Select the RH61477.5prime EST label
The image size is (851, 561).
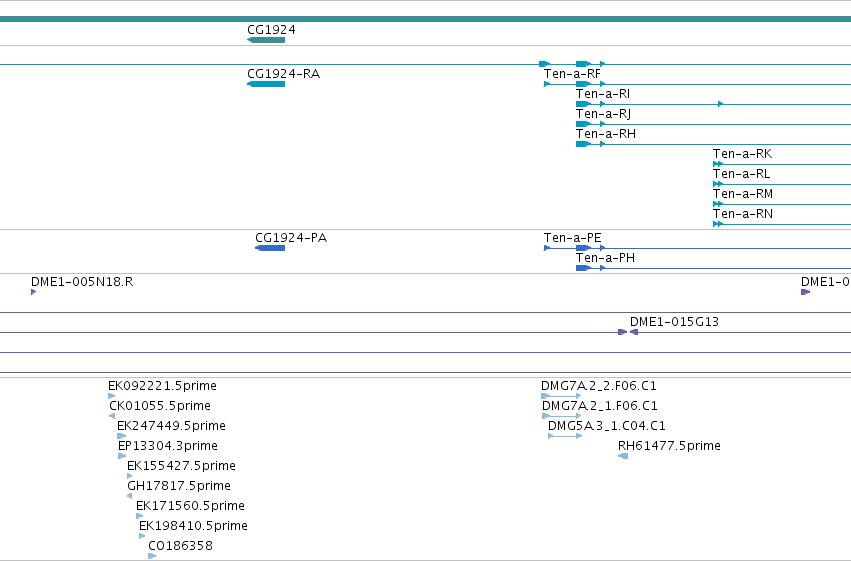[x=669, y=446]
